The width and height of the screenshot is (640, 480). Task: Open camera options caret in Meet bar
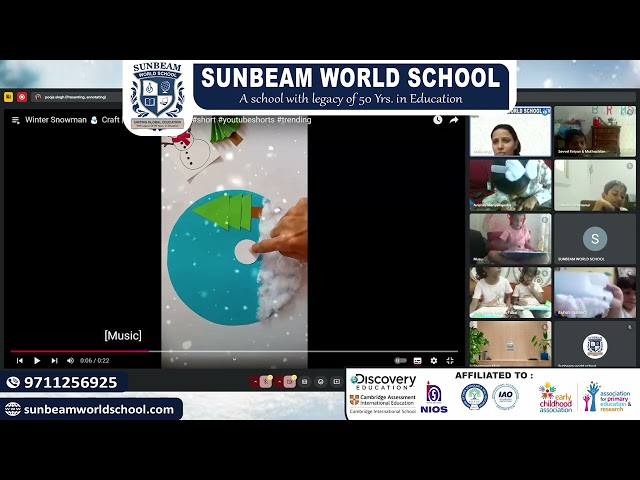pos(279,382)
